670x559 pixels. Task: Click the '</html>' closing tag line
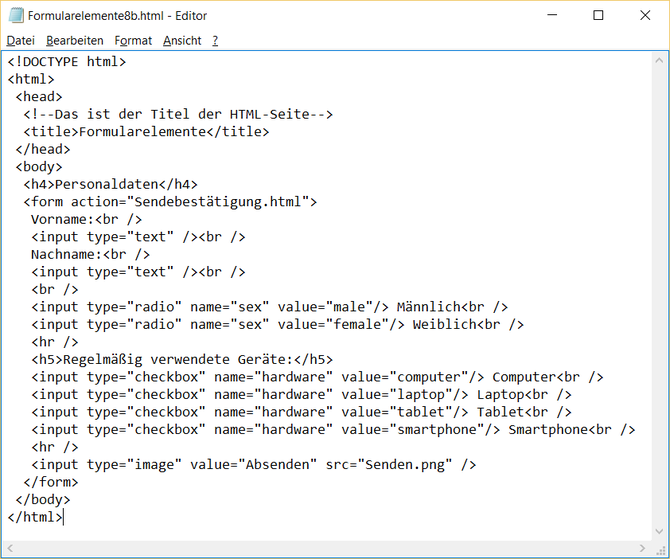[35, 517]
